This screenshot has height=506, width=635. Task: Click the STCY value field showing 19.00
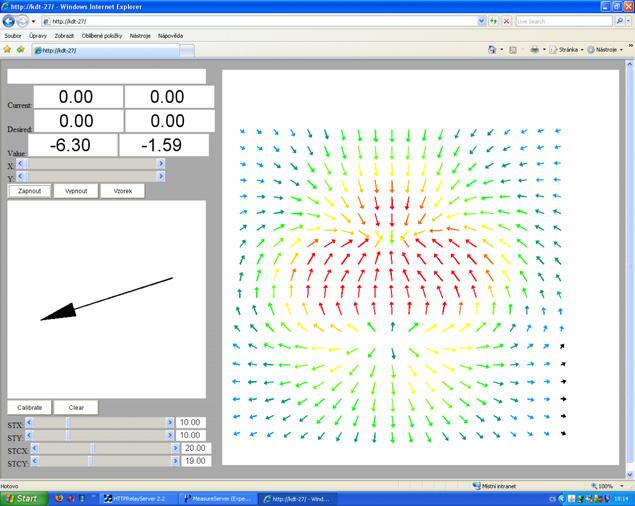(196, 461)
